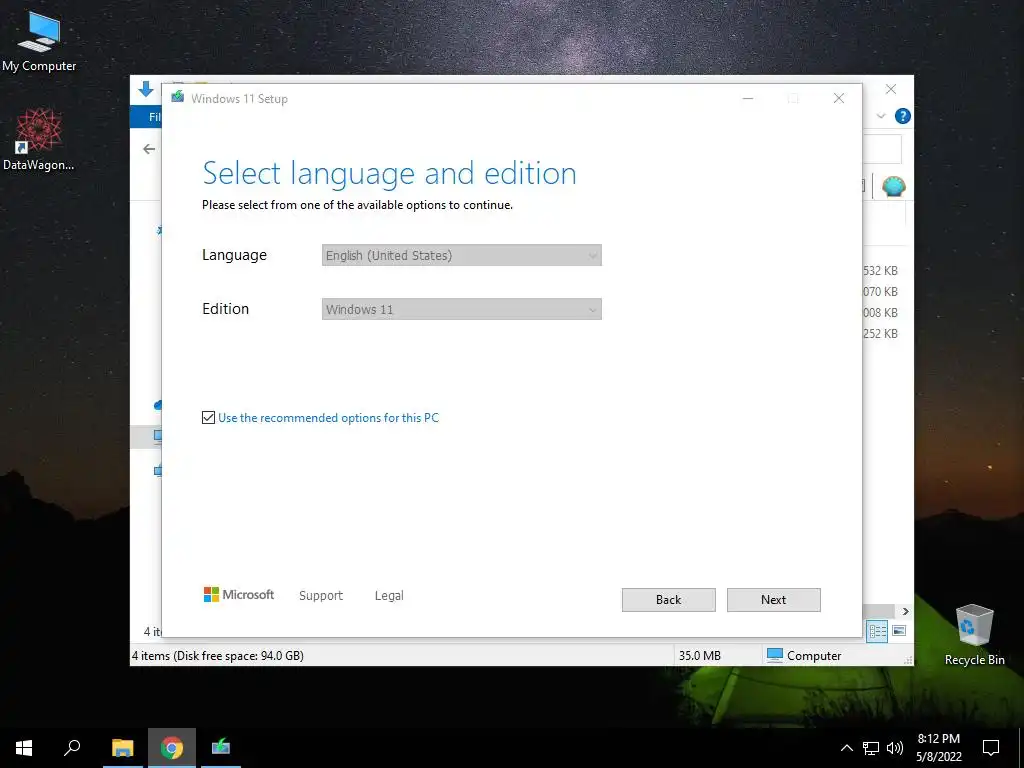The width and height of the screenshot is (1024, 768).
Task: Click the Back button
Action: click(668, 600)
